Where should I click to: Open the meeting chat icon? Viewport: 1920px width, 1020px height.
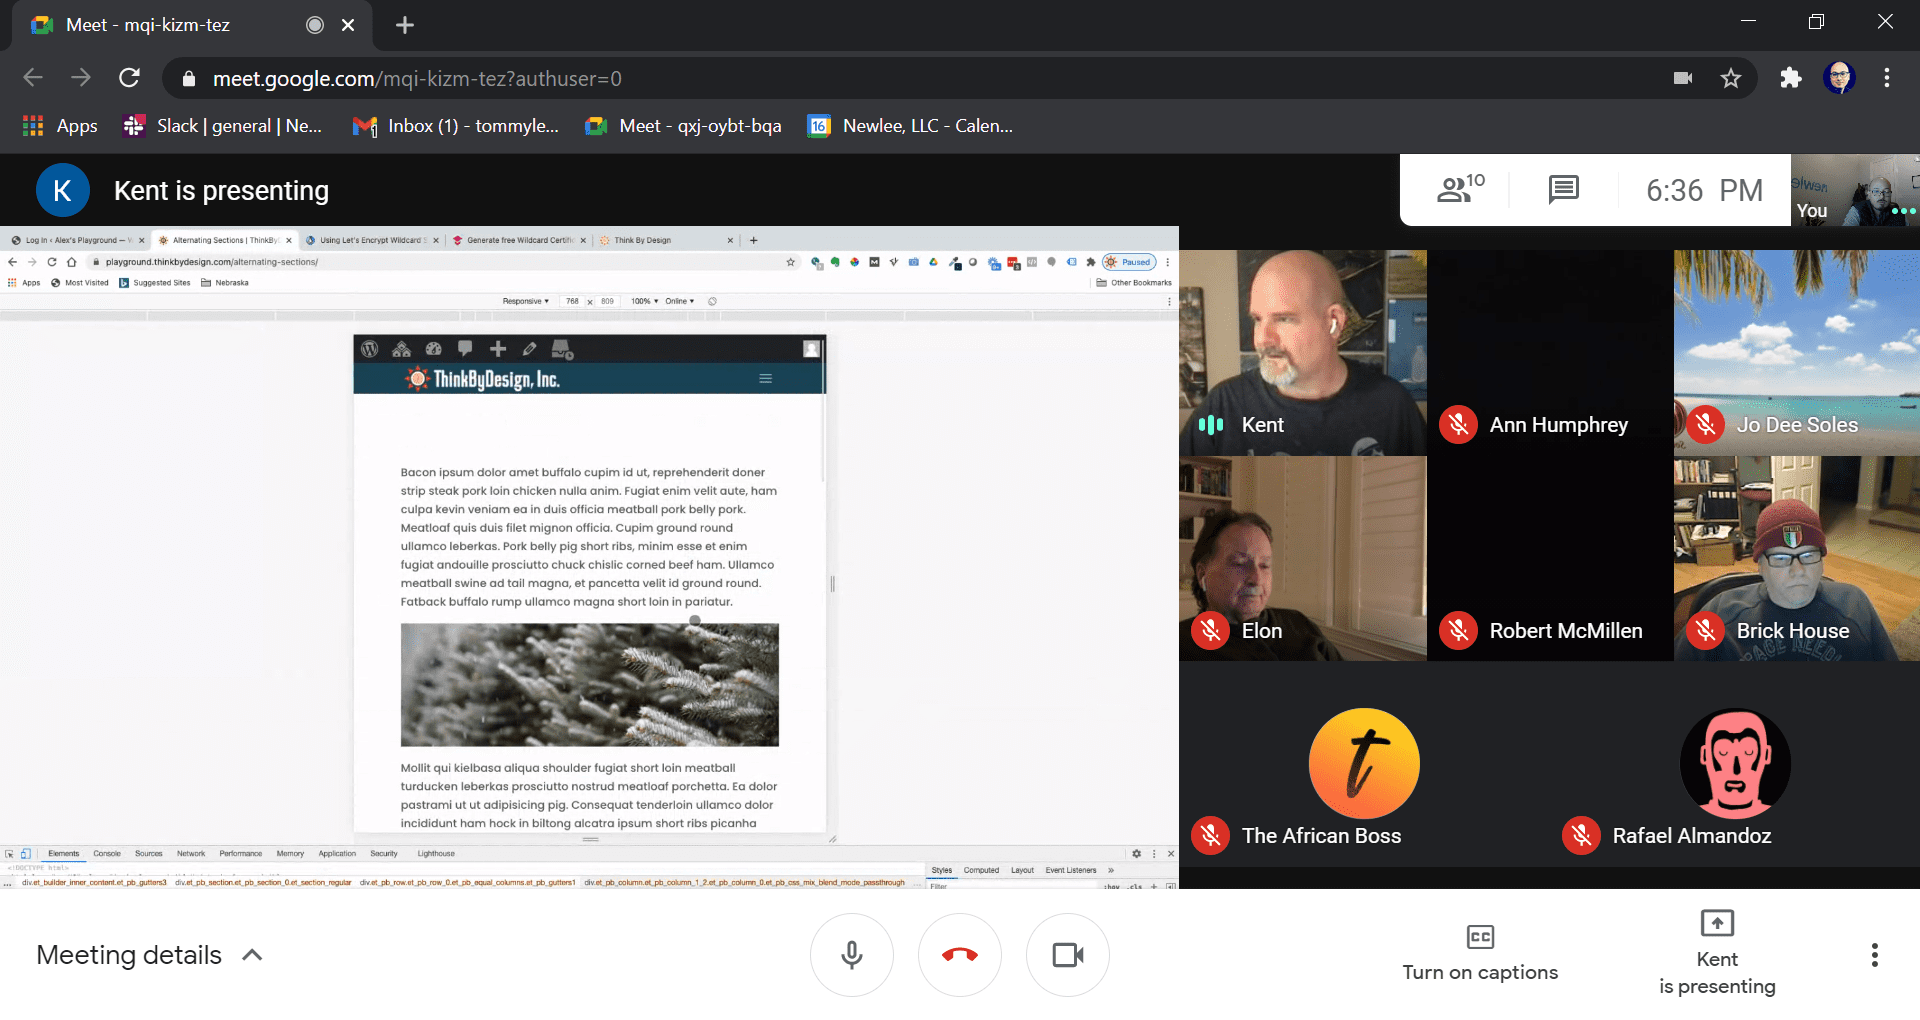[1563, 189]
